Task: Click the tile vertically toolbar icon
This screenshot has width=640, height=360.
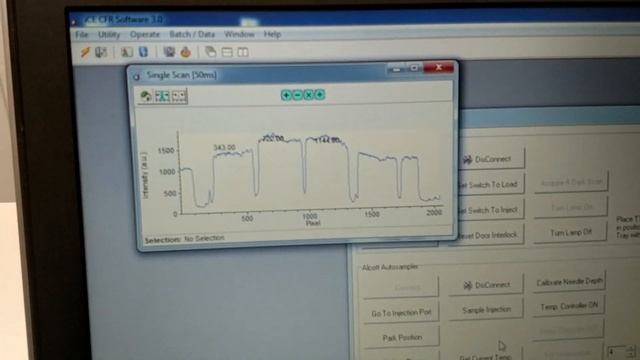Action: [x=243, y=52]
